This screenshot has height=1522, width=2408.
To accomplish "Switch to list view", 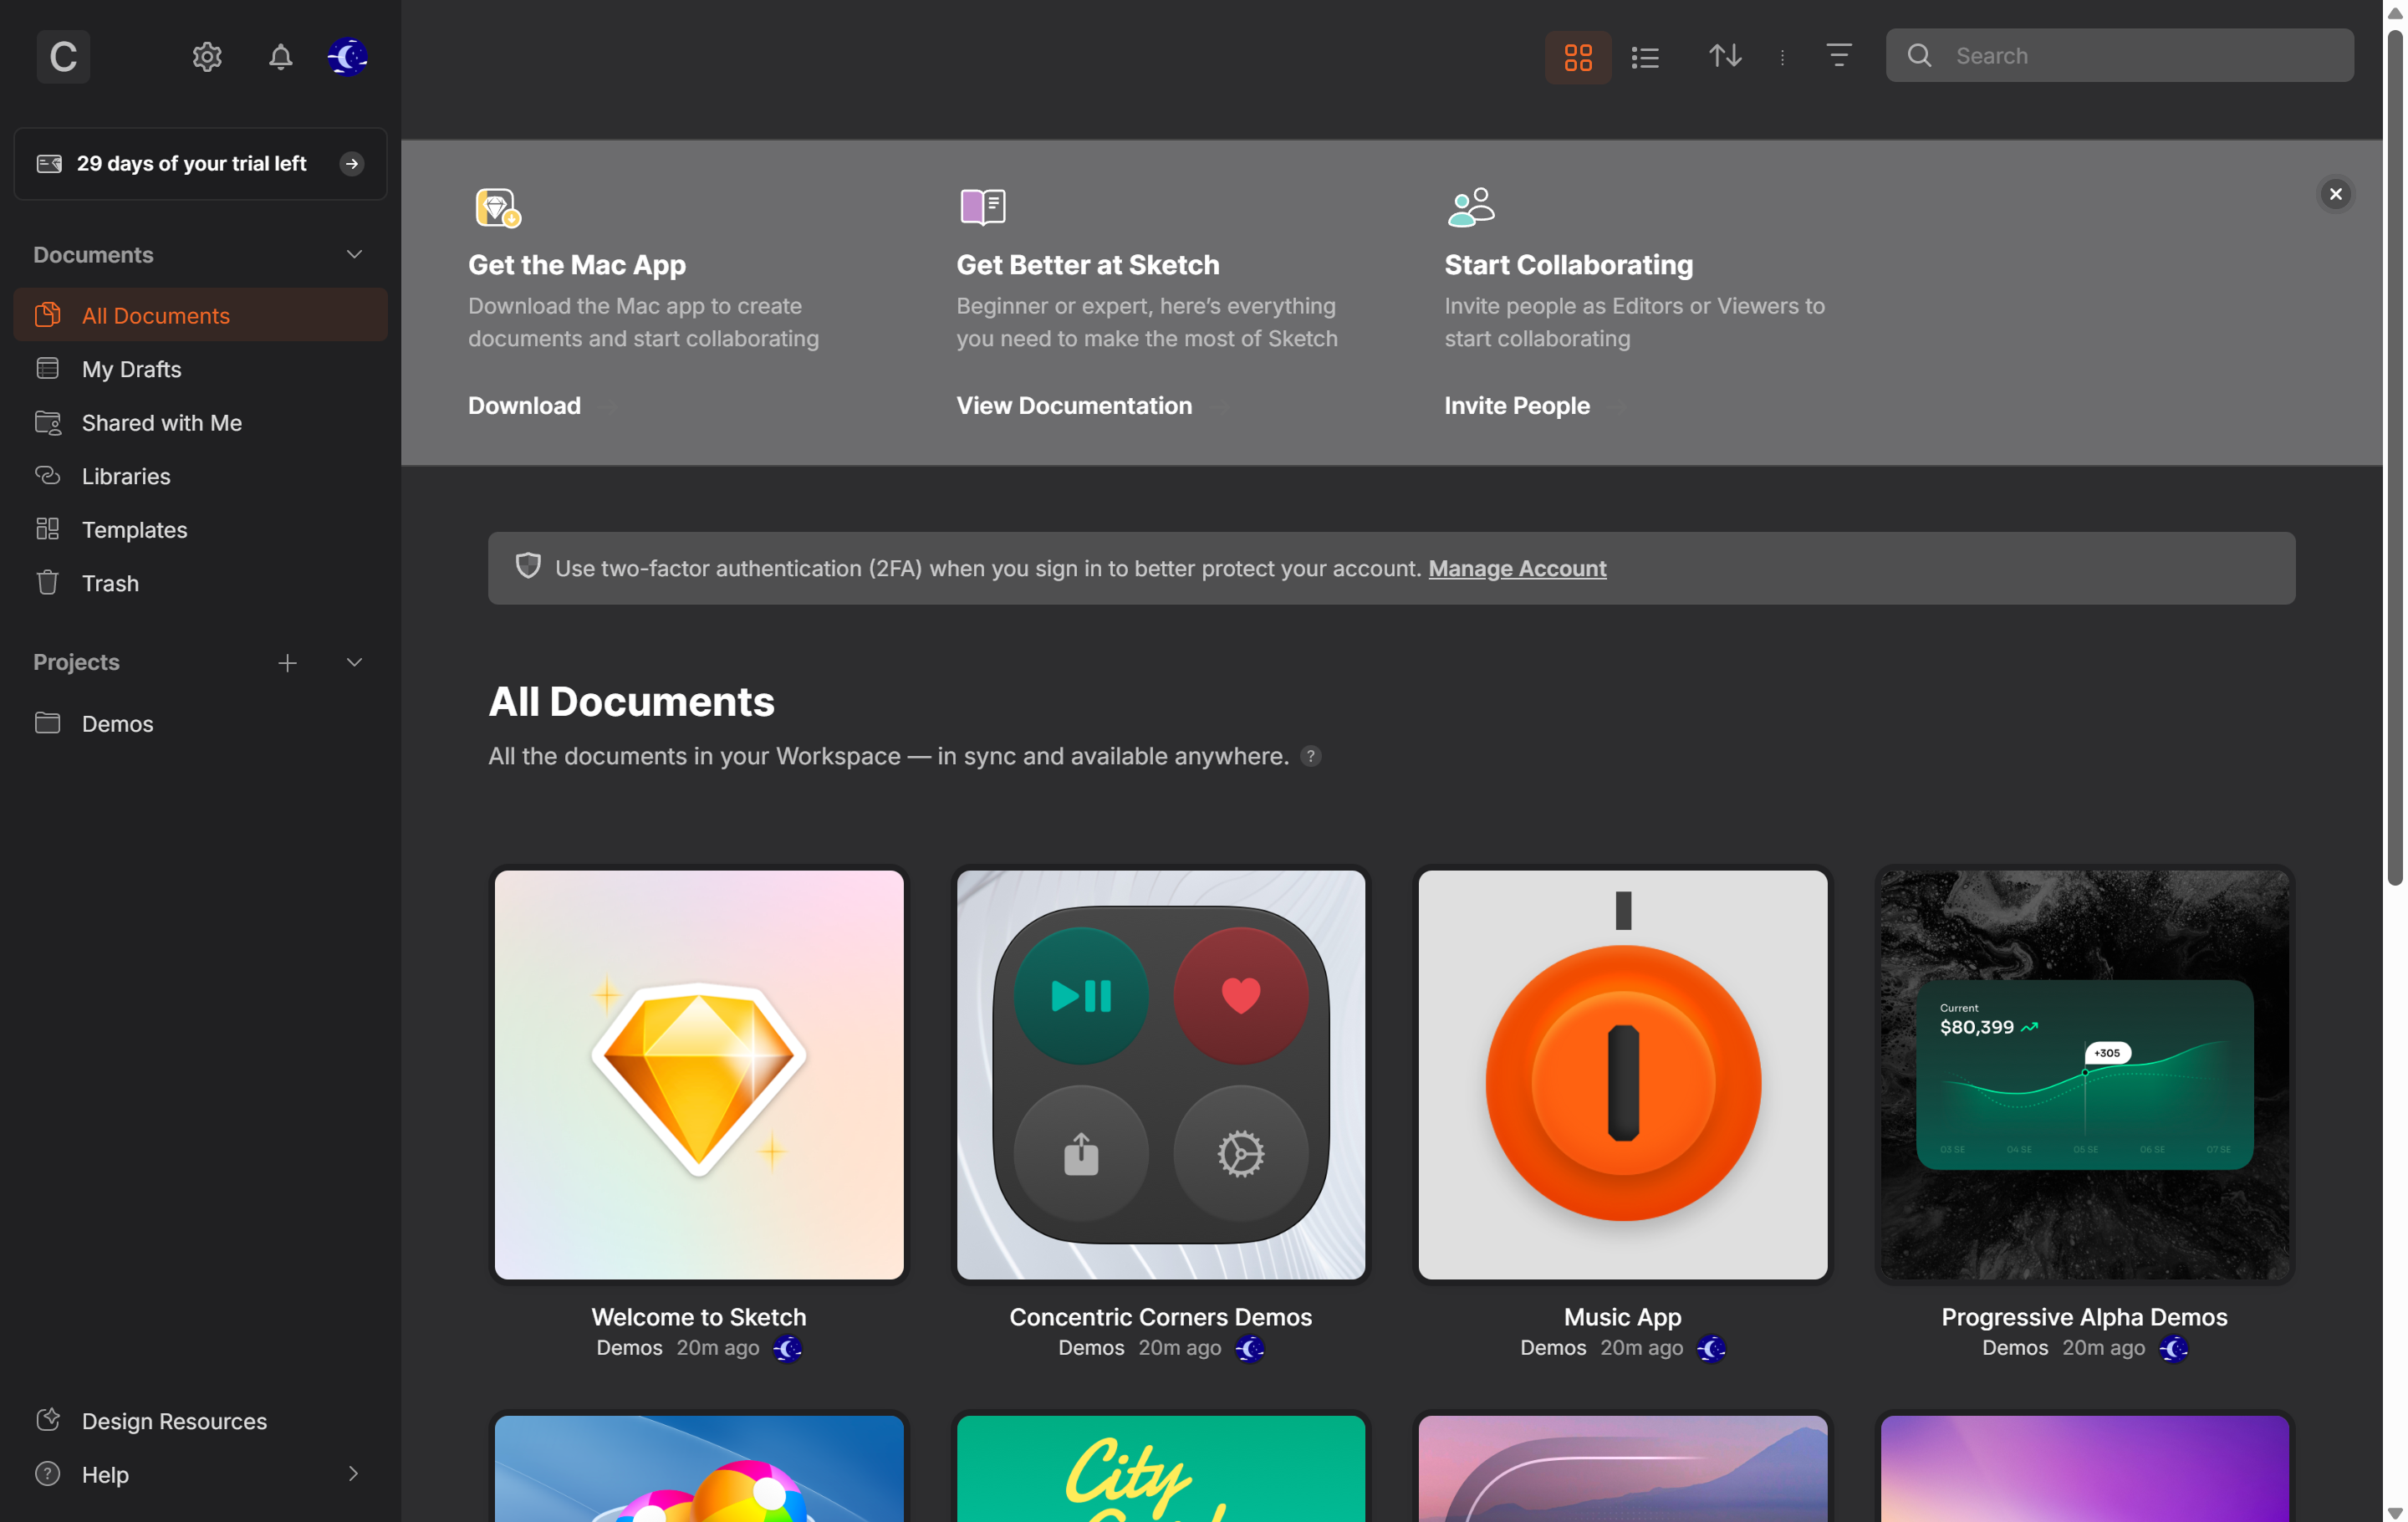I will [1645, 56].
